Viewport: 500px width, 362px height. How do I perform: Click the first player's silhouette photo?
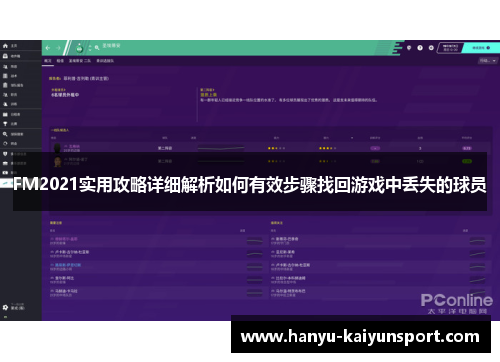(x=58, y=148)
